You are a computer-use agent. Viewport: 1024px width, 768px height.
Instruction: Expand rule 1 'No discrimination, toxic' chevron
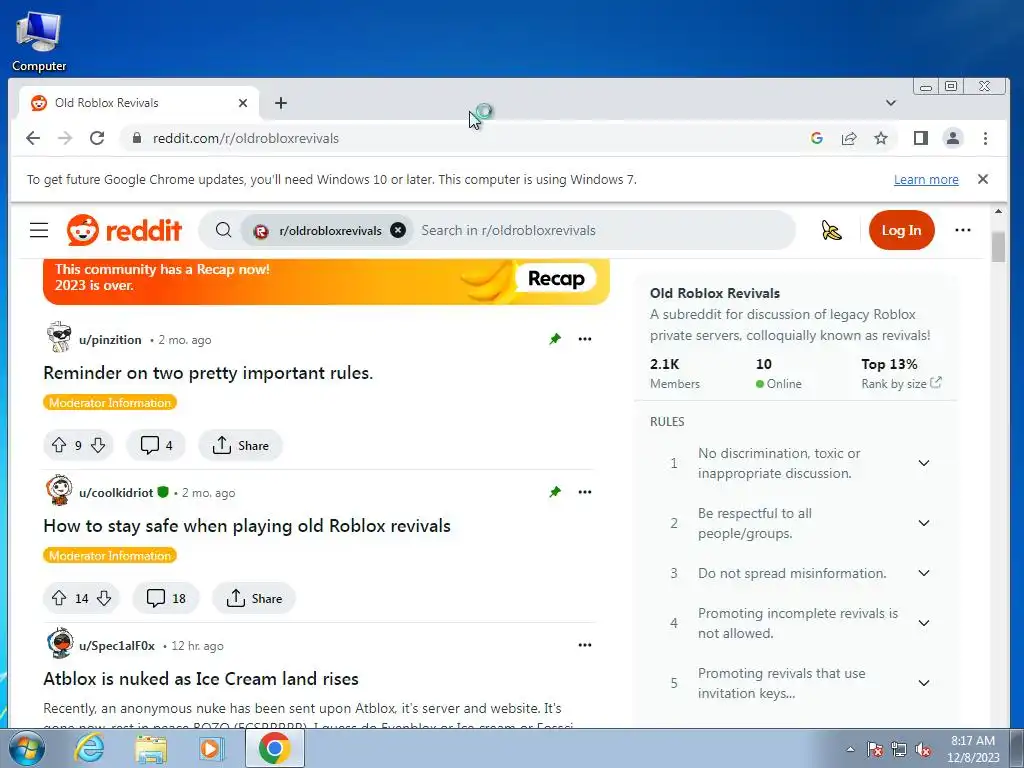[x=923, y=463]
